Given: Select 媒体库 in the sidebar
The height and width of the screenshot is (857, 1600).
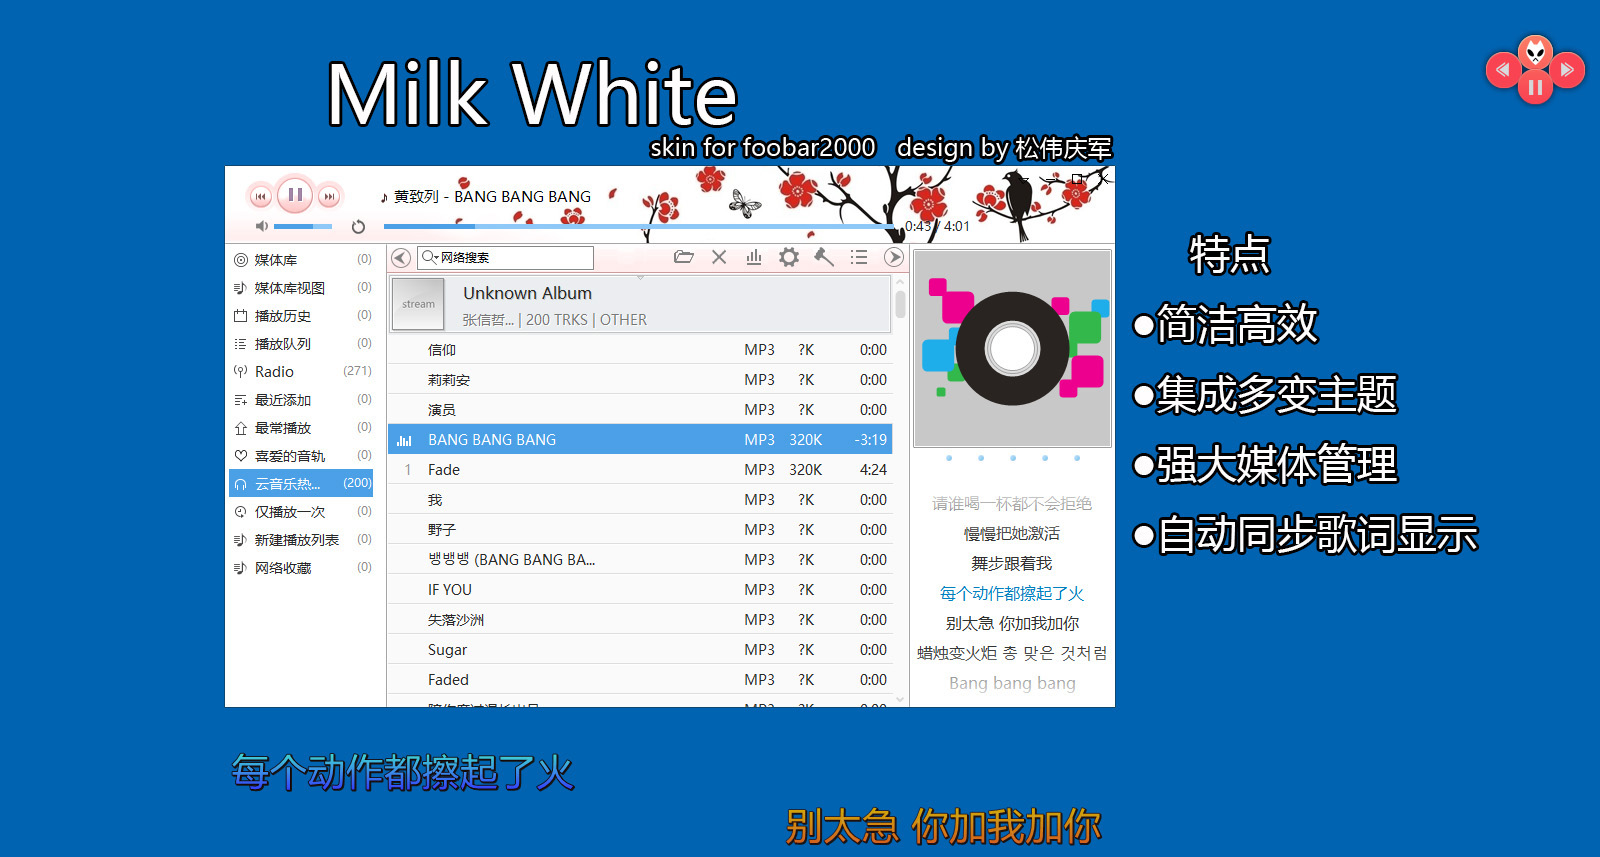Looking at the screenshot, I should click(302, 260).
